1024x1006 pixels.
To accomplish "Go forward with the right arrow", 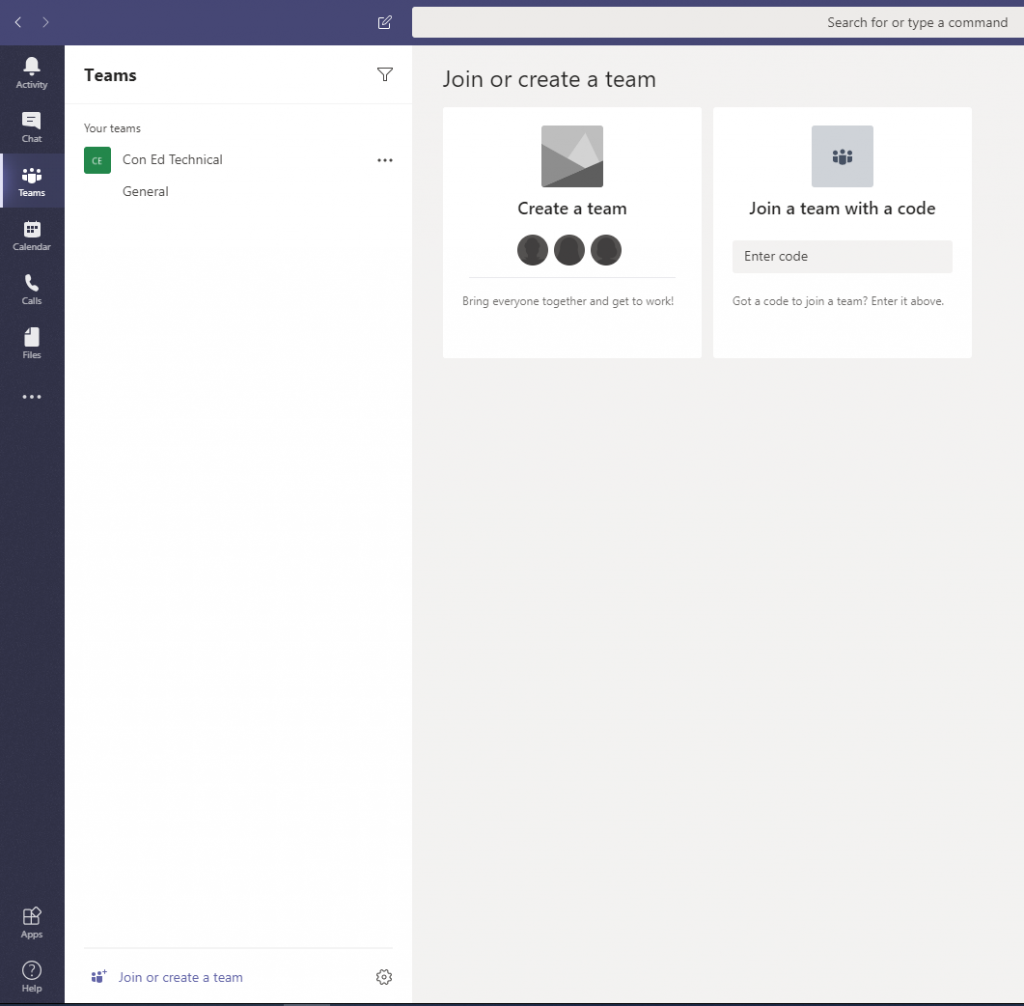I will click(45, 22).
